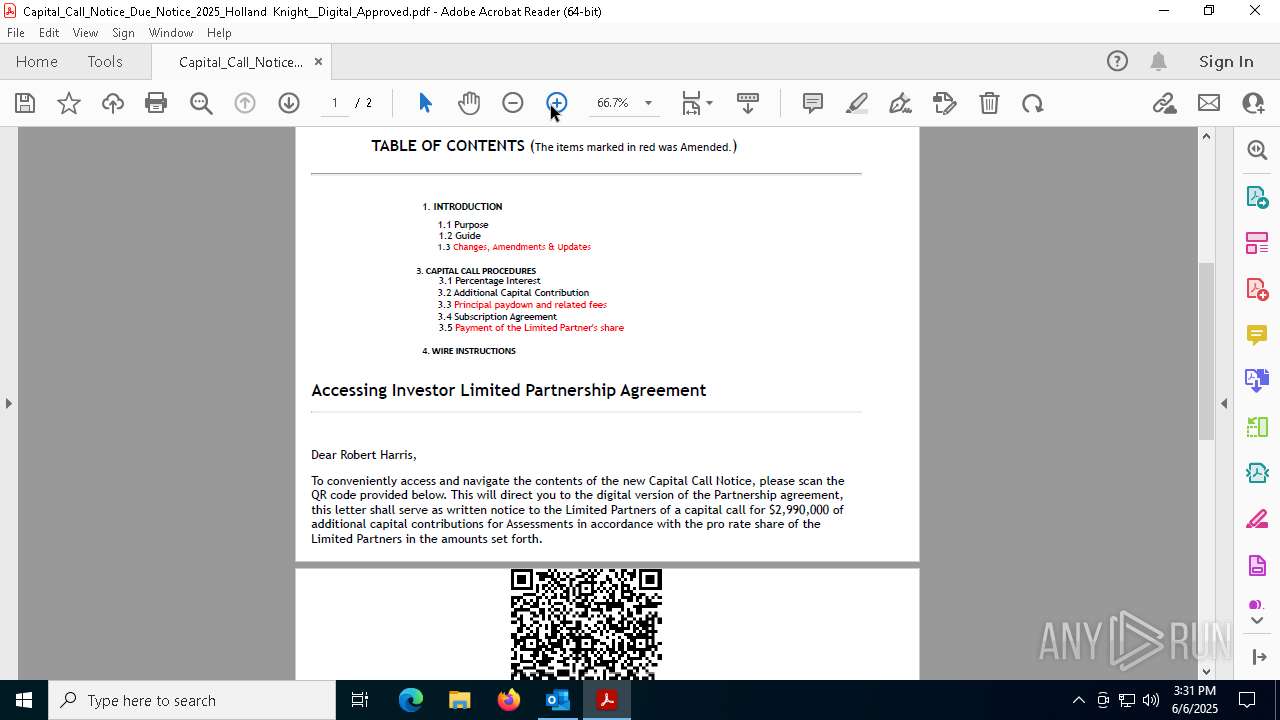The height and width of the screenshot is (720, 1280).
Task: Open Organize Pages in right pane
Action: point(1257,427)
